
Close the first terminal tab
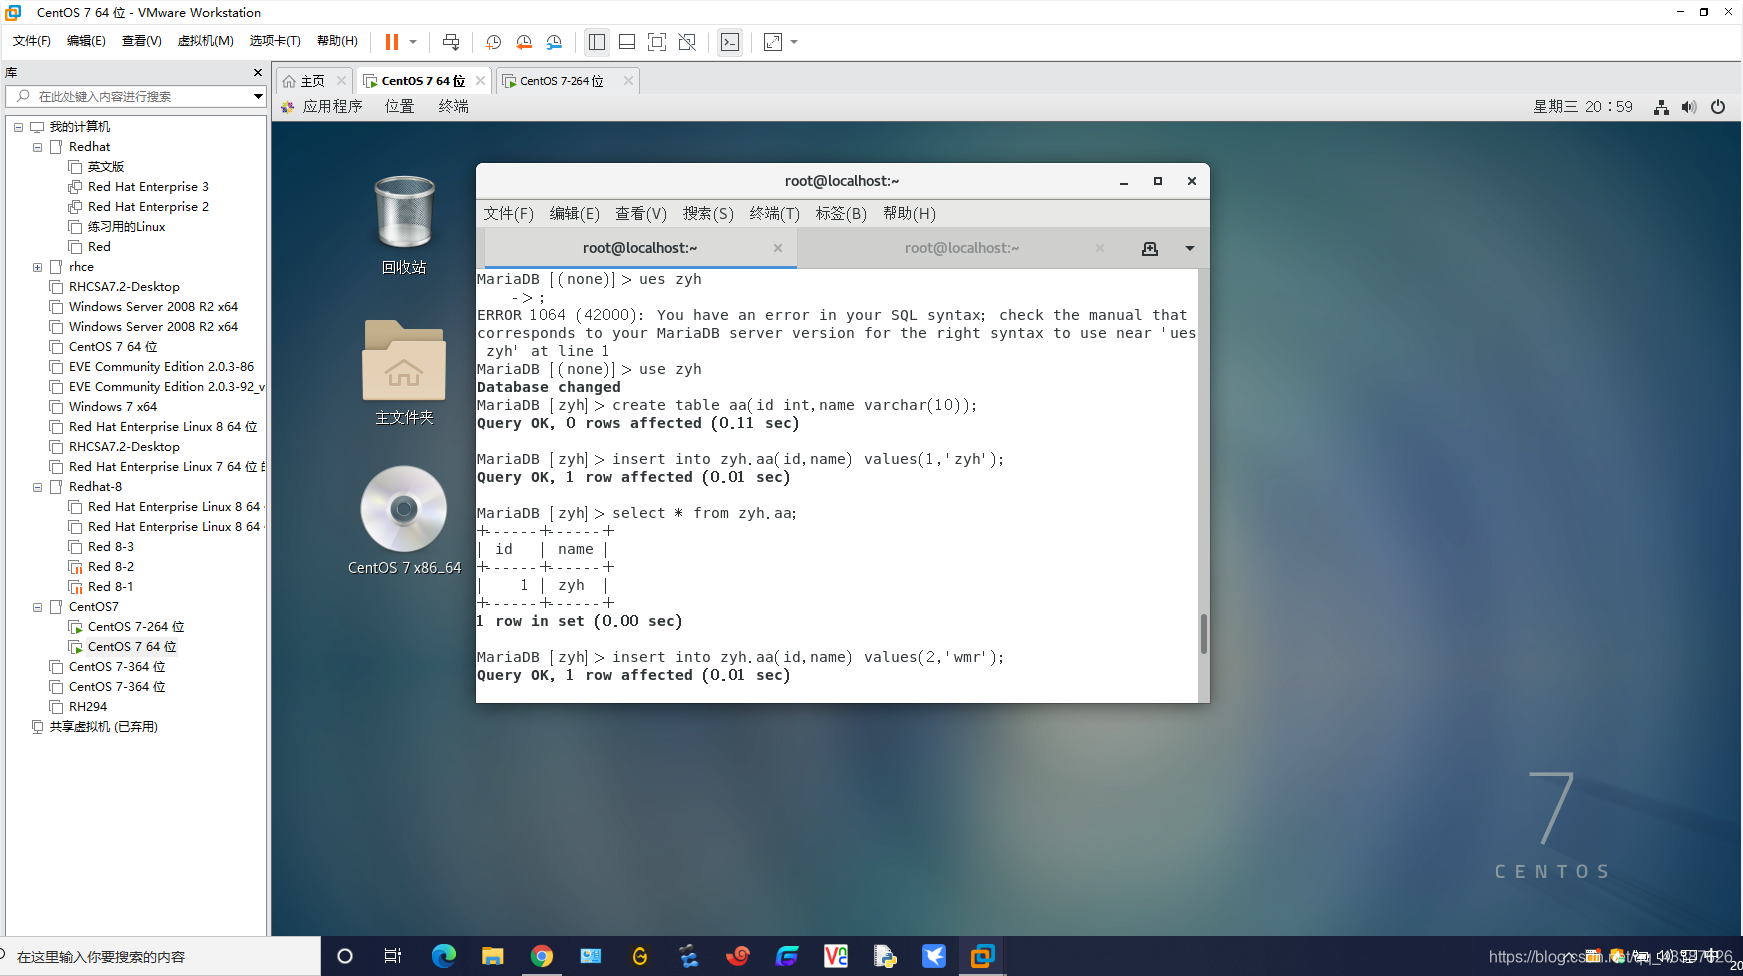click(x=778, y=248)
